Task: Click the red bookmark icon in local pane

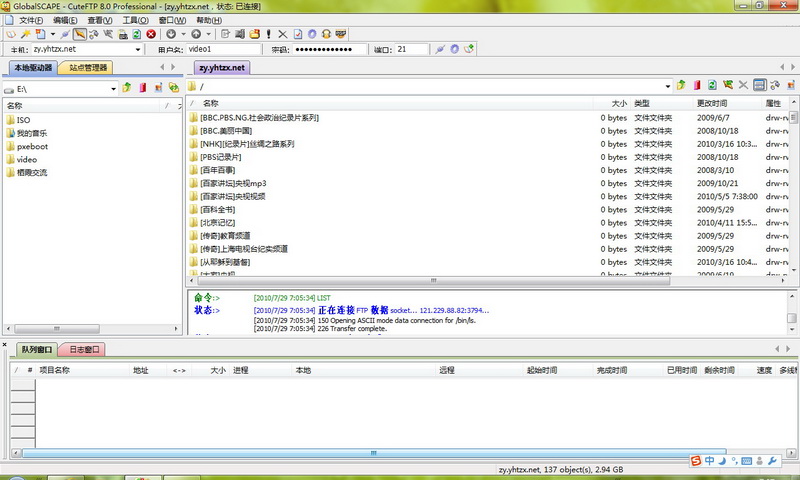Action: click(x=142, y=88)
